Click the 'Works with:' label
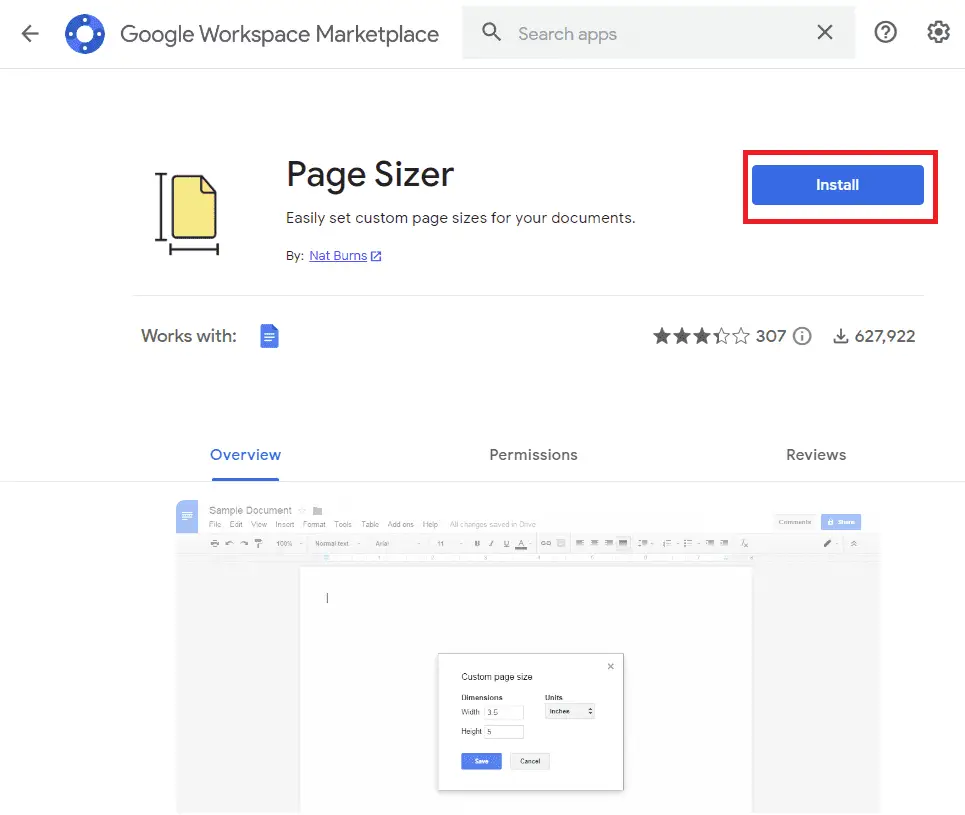This screenshot has height=815, width=965. point(188,336)
